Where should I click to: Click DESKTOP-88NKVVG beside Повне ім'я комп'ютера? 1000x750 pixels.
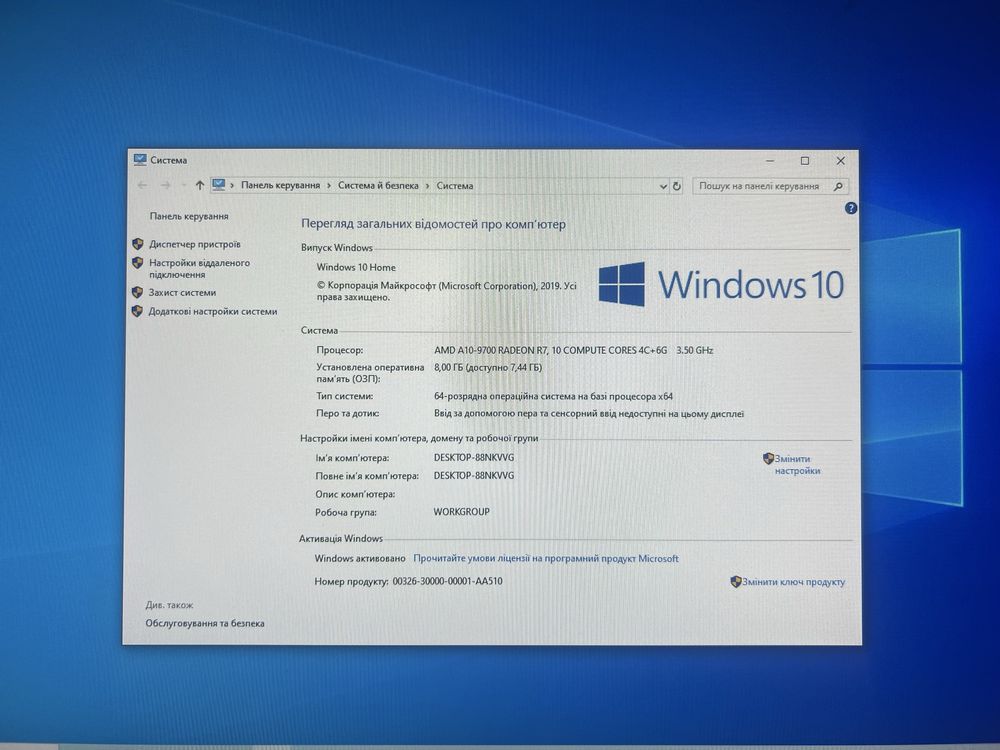tap(474, 476)
